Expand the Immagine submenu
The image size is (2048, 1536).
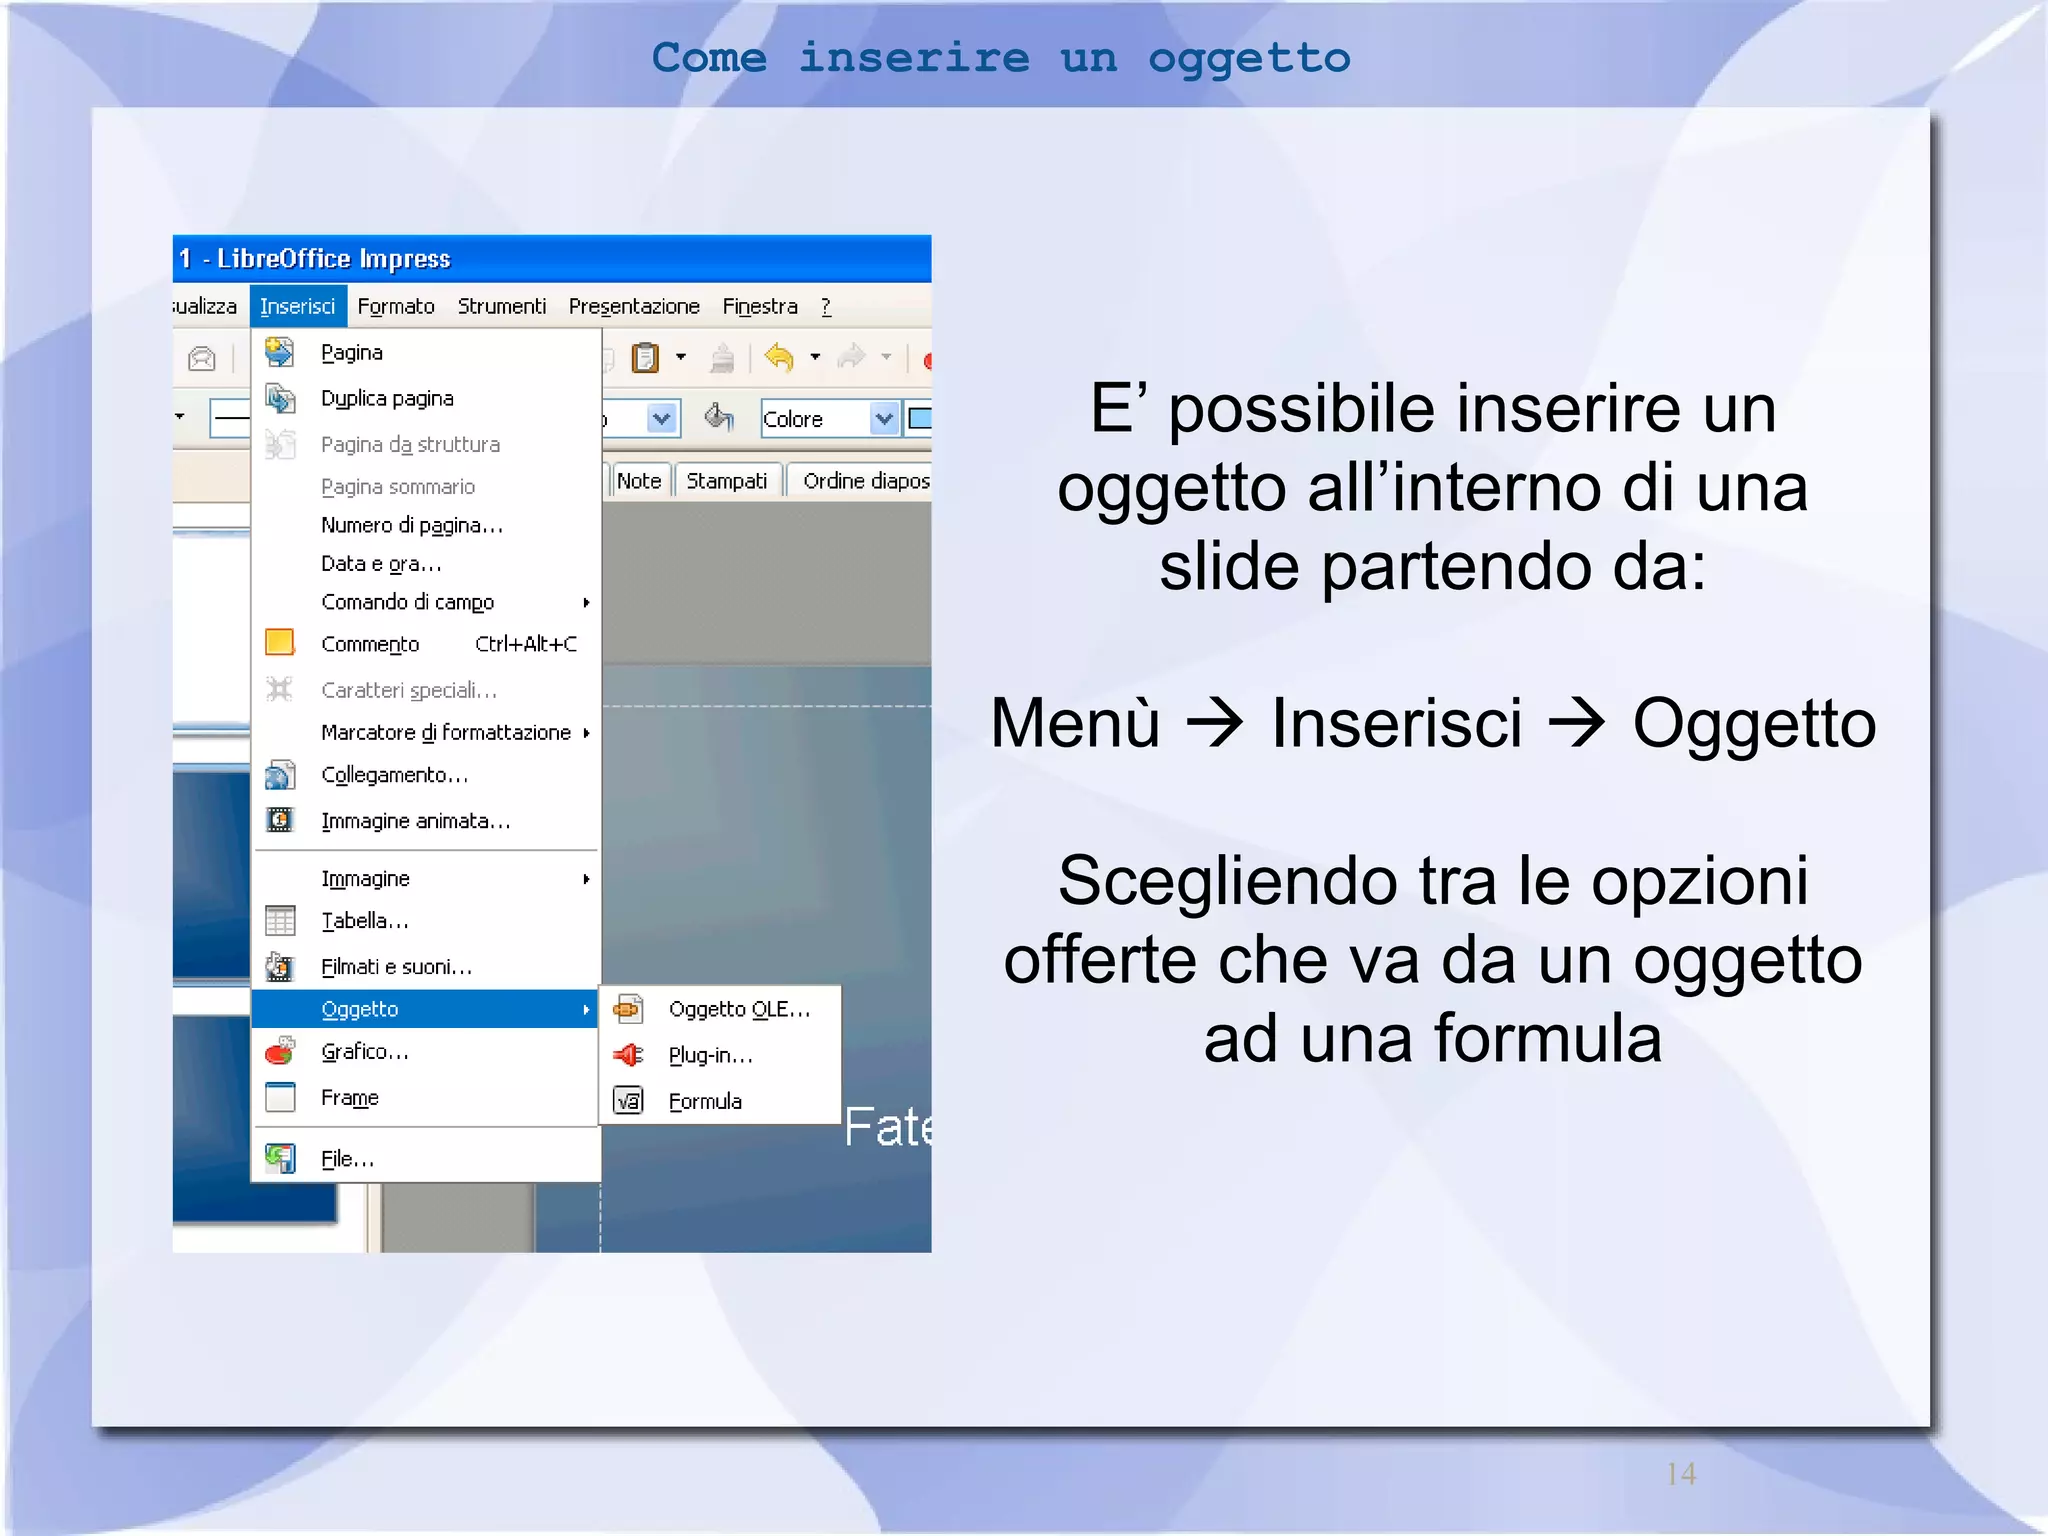[x=586, y=879]
